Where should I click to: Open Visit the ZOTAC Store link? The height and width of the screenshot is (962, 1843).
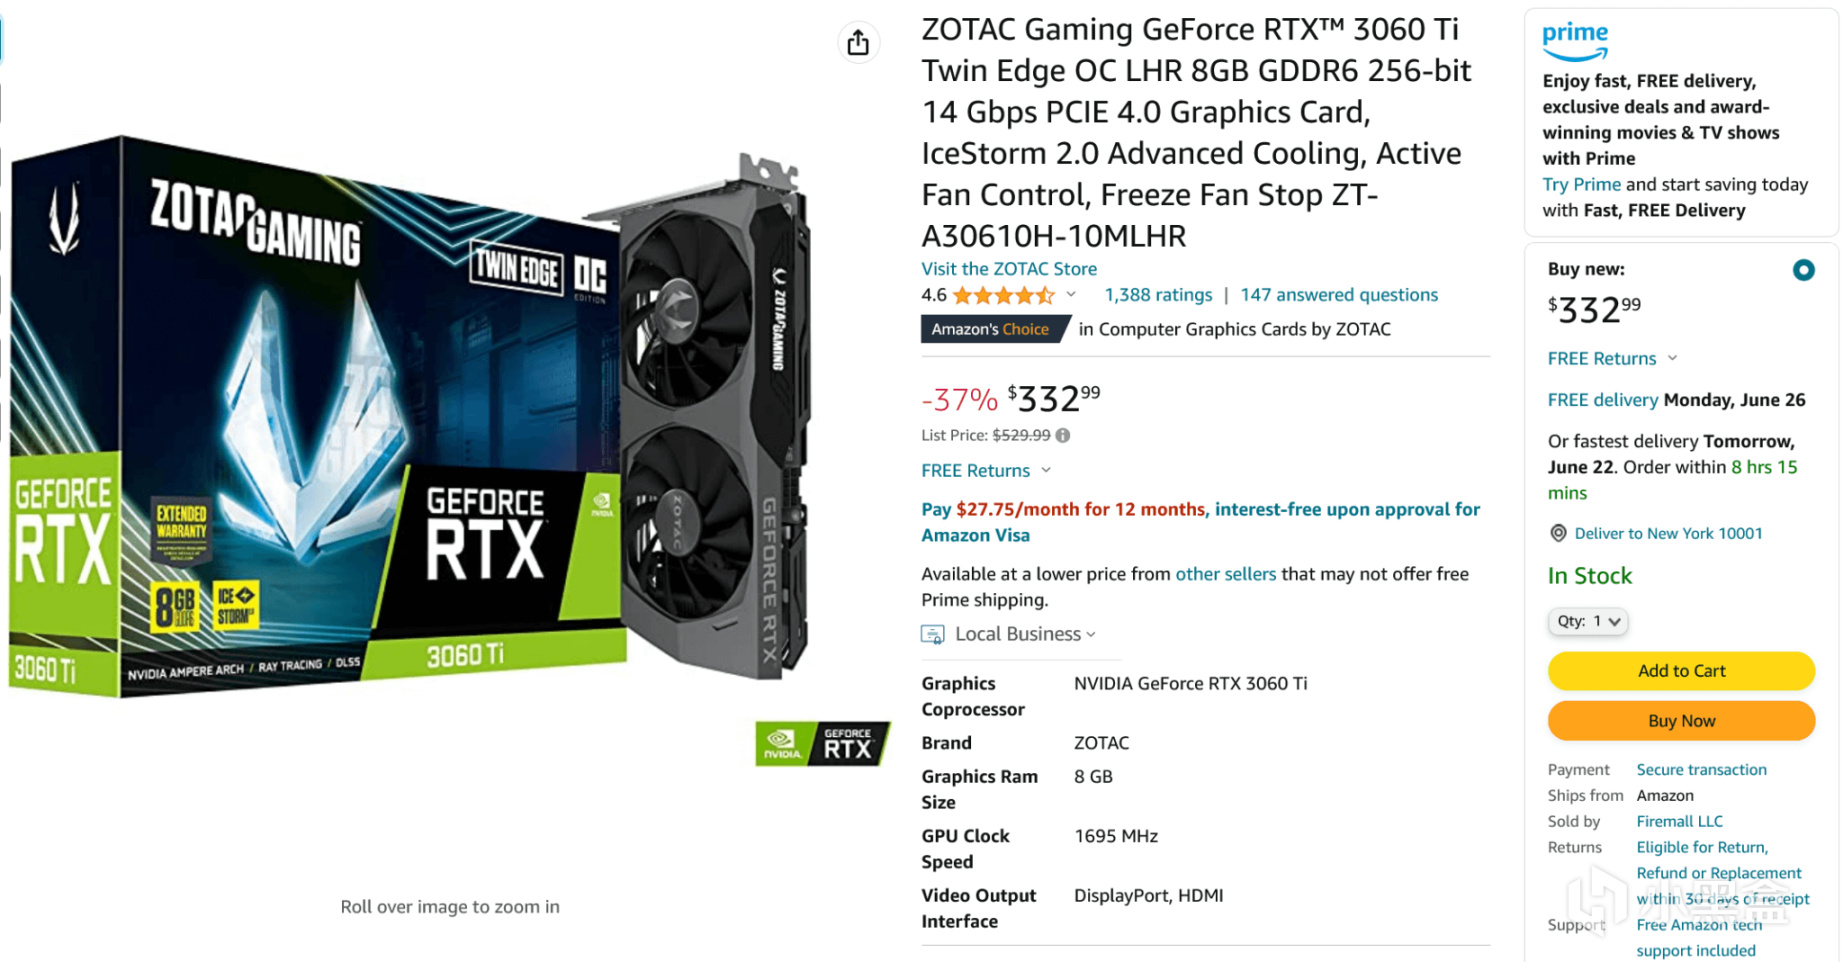point(1009,268)
